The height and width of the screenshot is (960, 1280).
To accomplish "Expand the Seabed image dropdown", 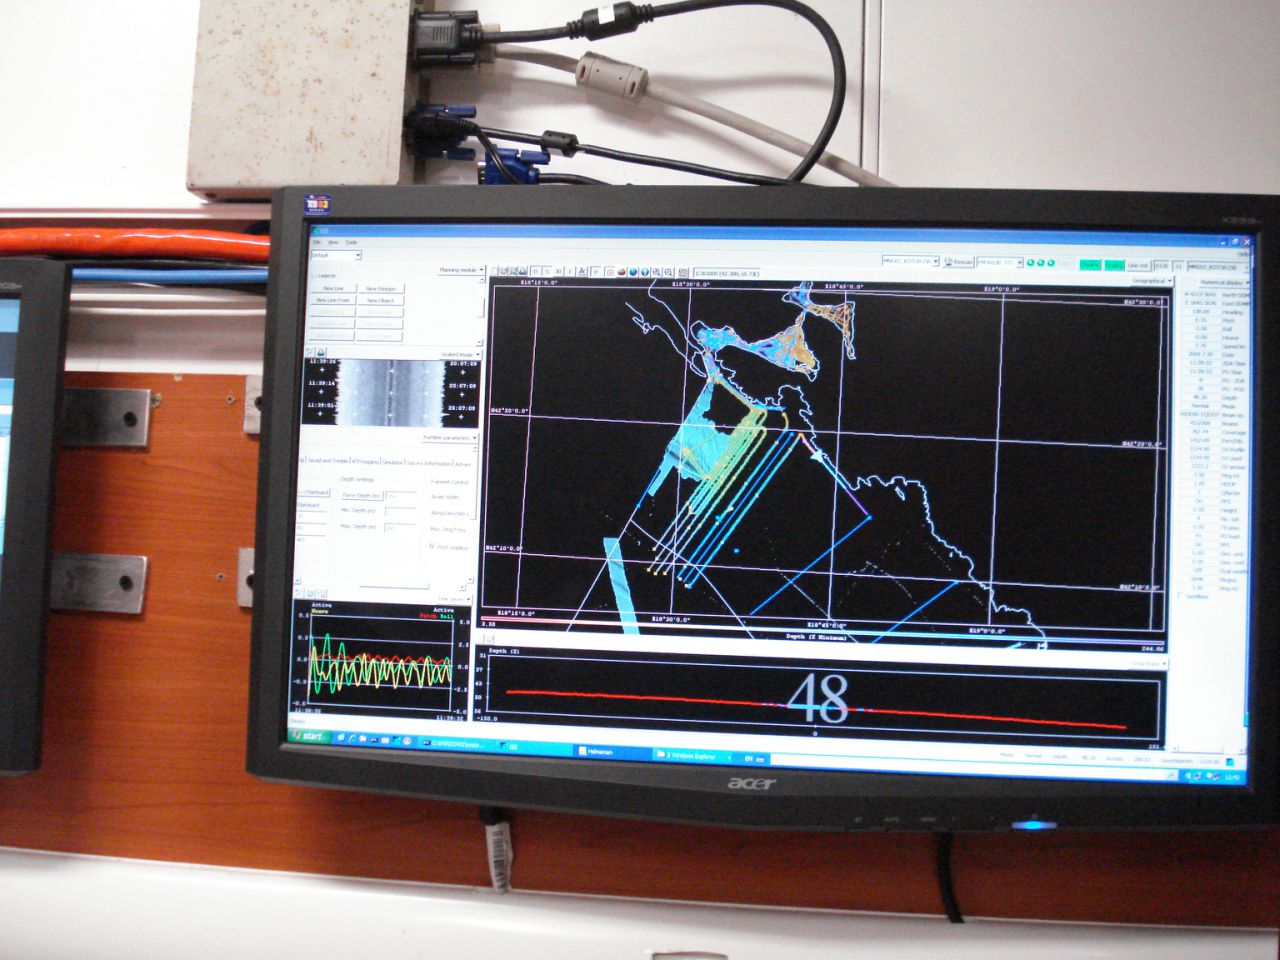I will pyautogui.click(x=460, y=354).
